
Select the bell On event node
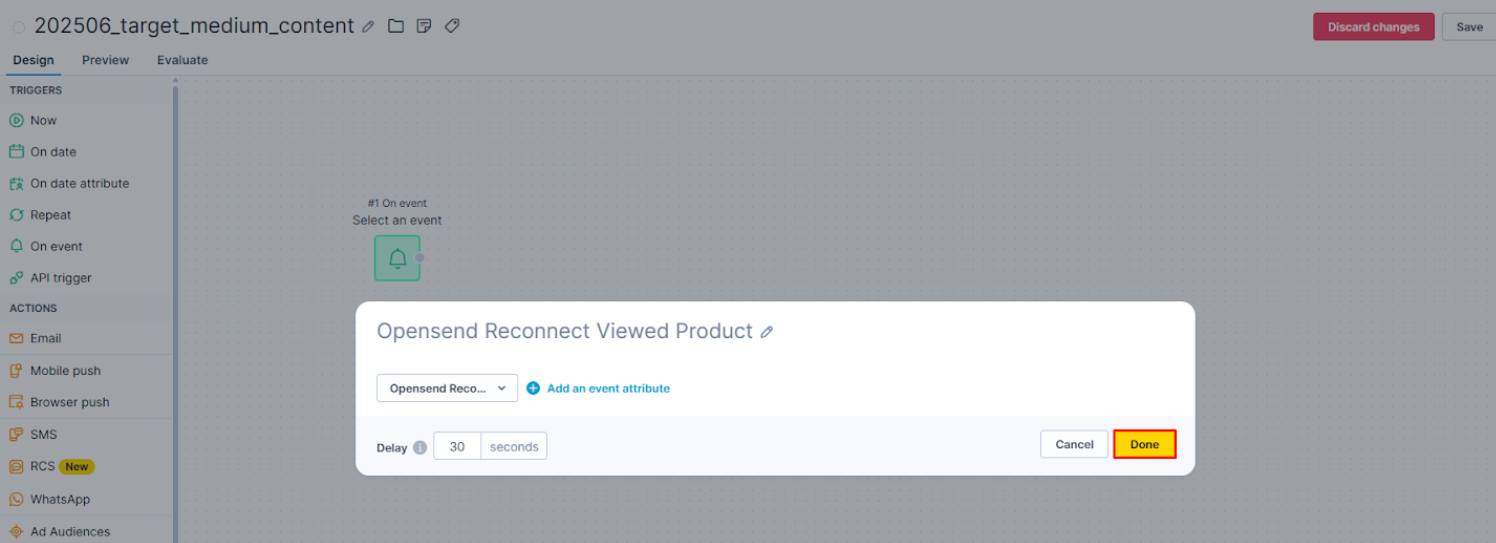pyautogui.click(x=397, y=258)
